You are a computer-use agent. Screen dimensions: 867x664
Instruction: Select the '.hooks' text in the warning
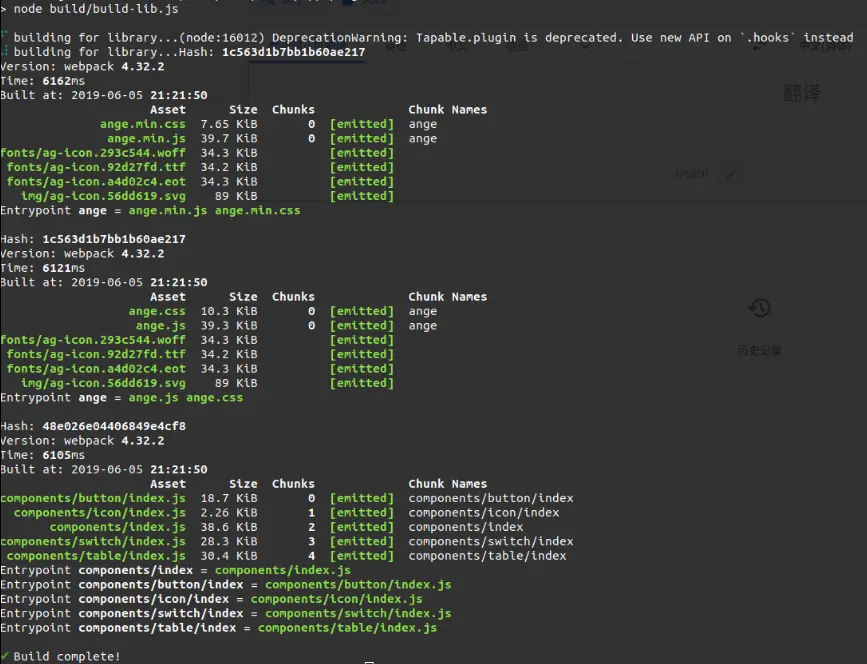pyautogui.click(x=767, y=38)
